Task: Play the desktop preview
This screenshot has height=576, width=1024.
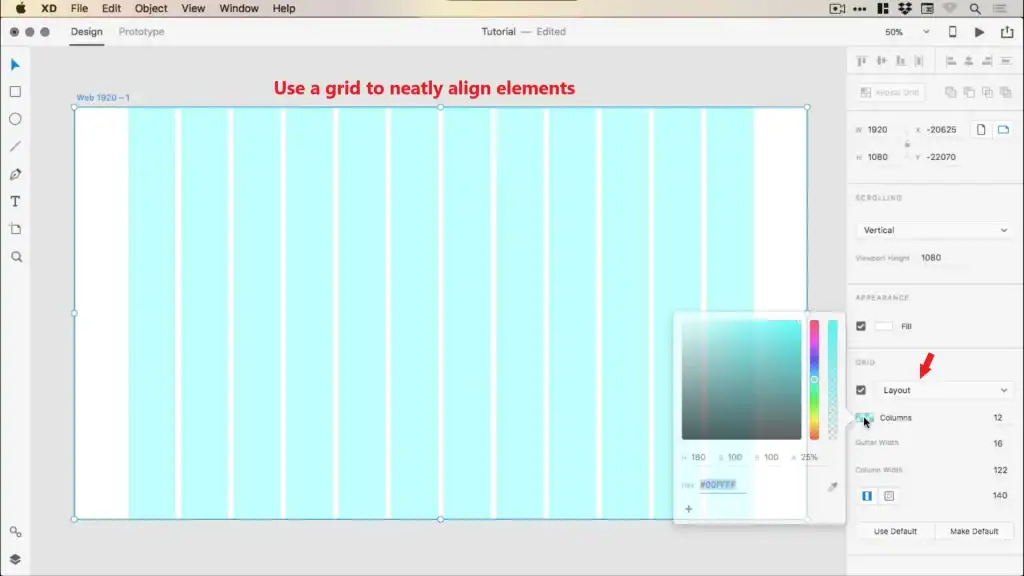Action: (x=979, y=32)
